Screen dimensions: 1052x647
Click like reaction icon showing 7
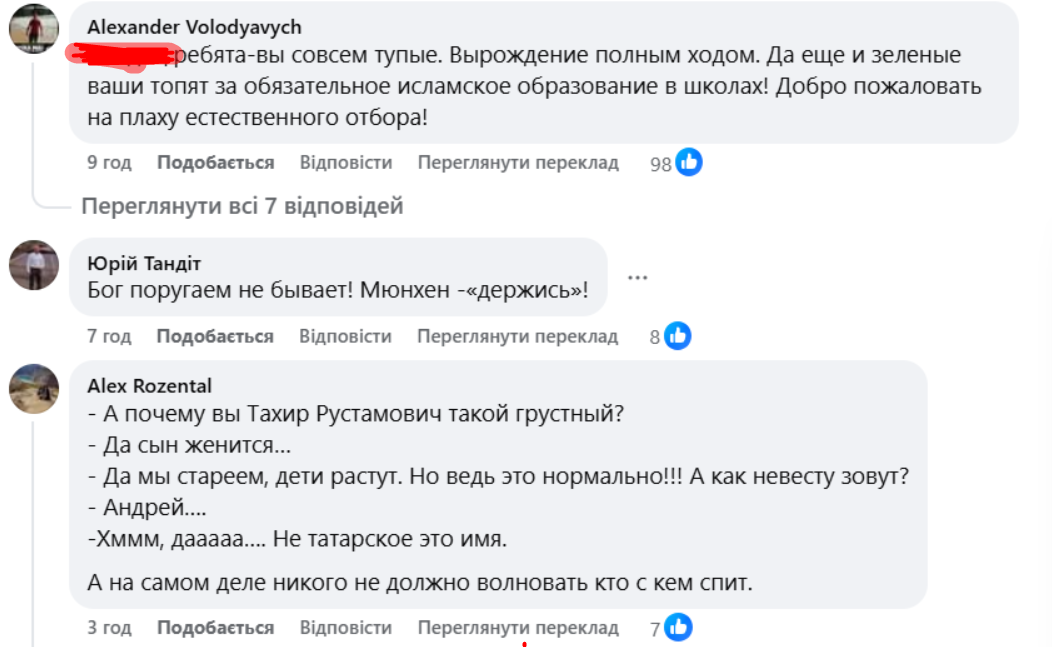tap(678, 628)
